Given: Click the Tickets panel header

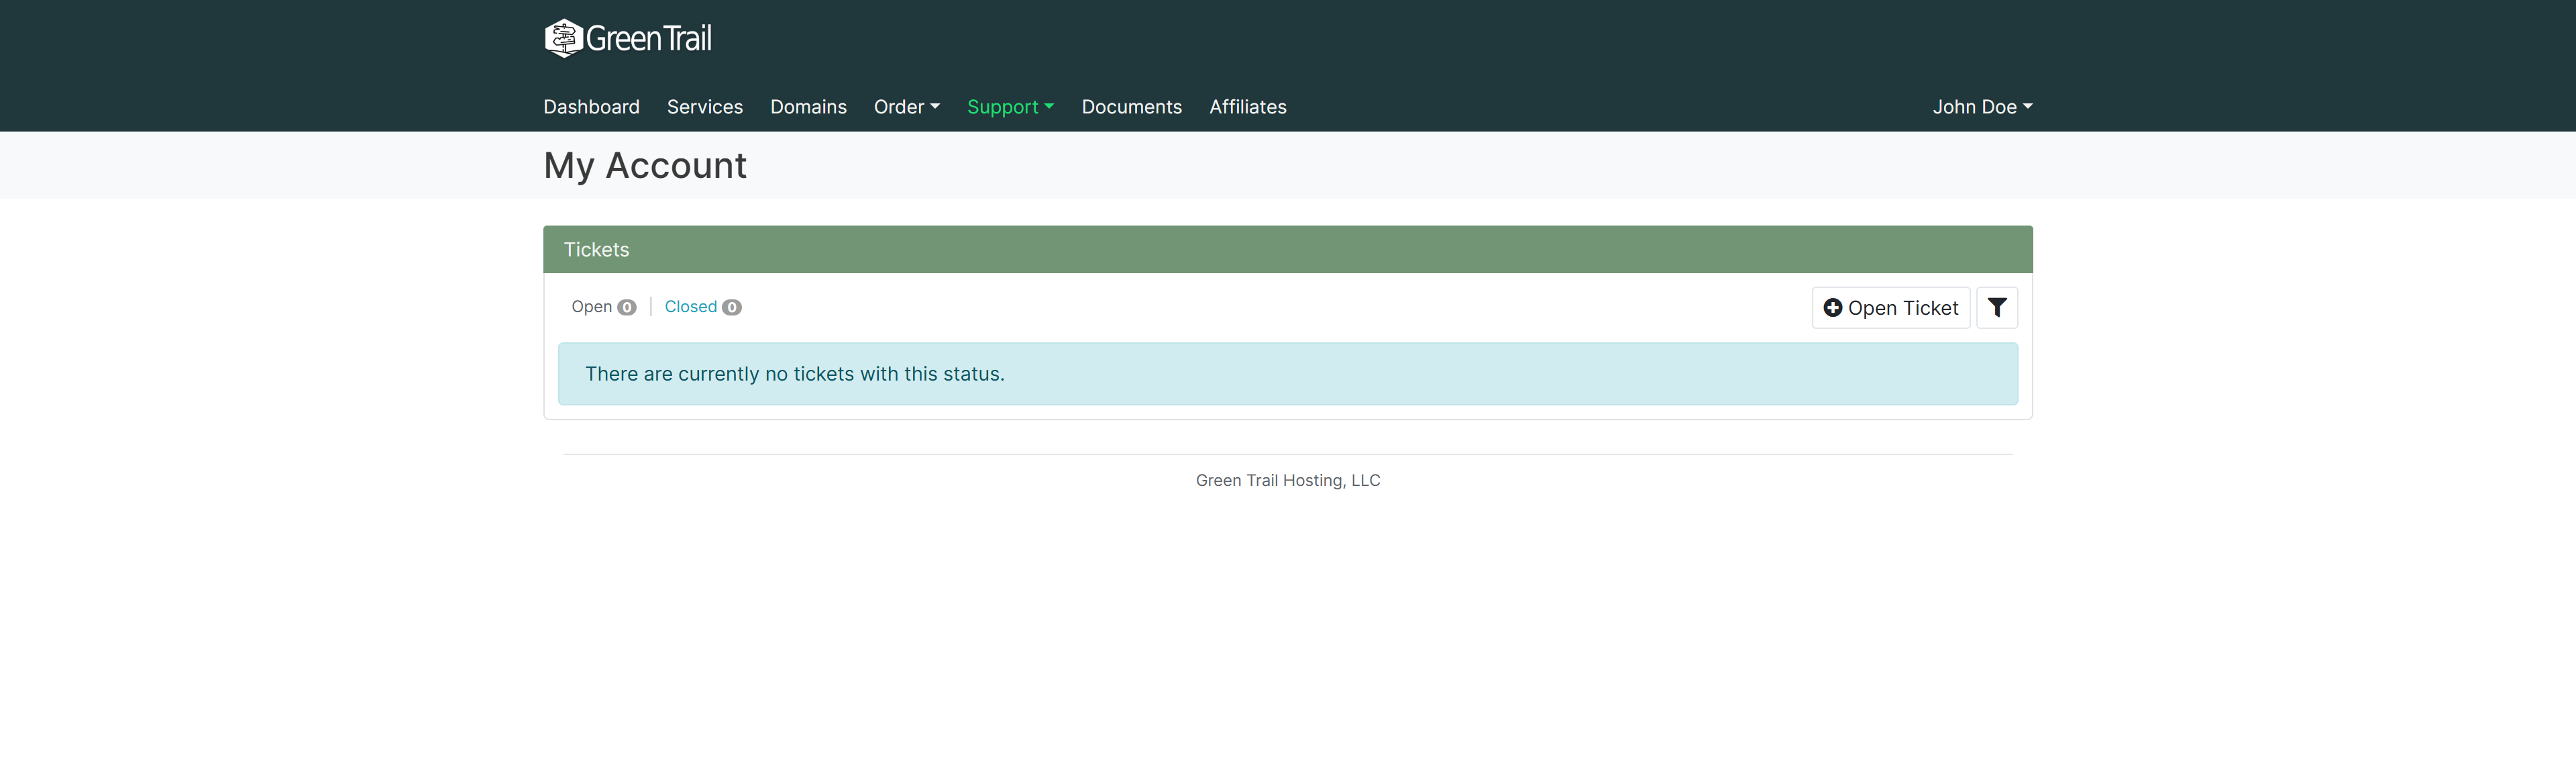Looking at the screenshot, I should (x=1287, y=249).
